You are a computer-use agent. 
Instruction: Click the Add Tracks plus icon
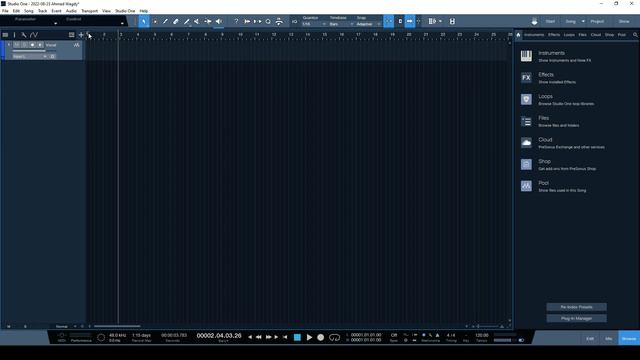tap(81, 35)
